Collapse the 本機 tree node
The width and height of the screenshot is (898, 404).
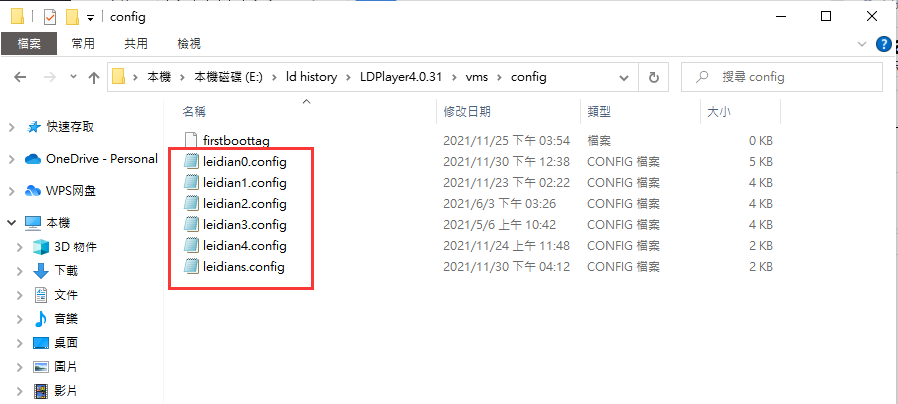pyautogui.click(x=11, y=223)
